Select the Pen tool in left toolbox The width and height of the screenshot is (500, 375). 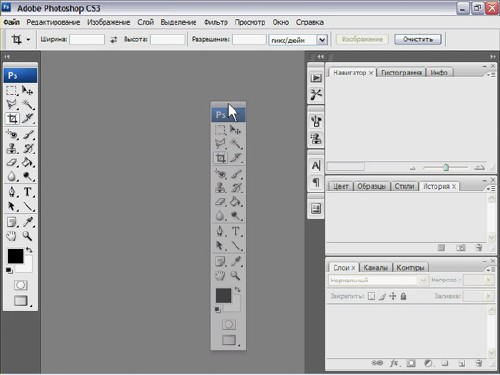pos(12,192)
